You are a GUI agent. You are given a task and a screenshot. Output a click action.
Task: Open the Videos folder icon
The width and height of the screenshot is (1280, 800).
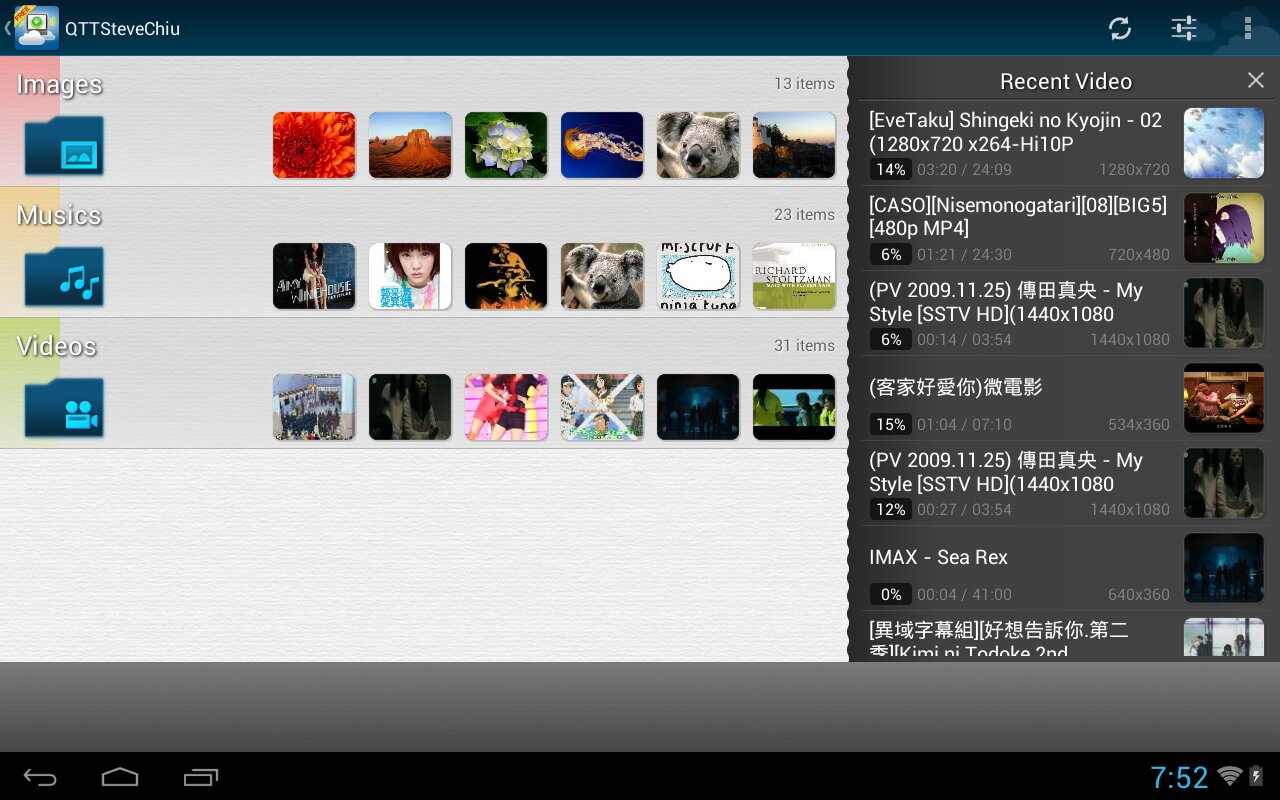point(65,408)
